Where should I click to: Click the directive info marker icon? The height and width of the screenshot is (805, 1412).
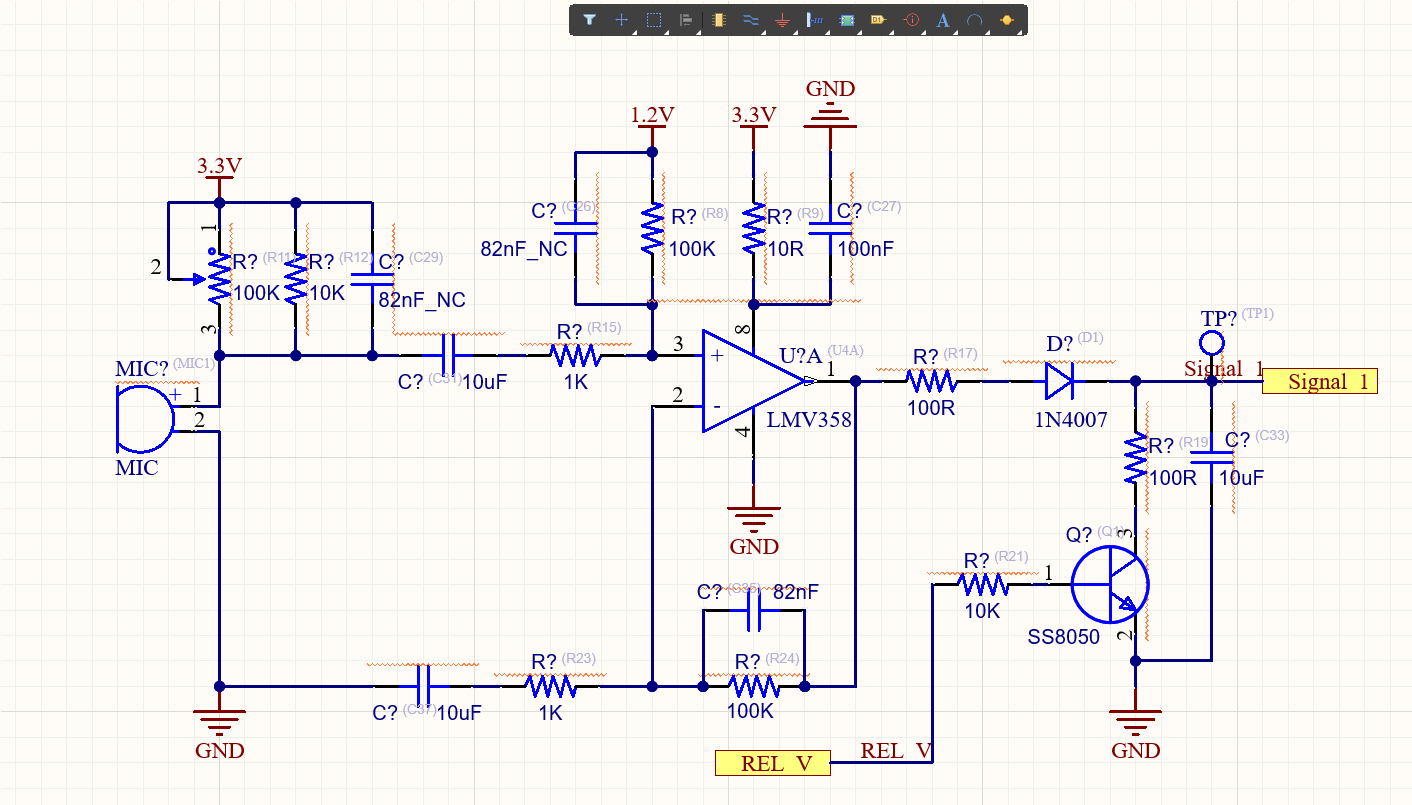coord(910,20)
